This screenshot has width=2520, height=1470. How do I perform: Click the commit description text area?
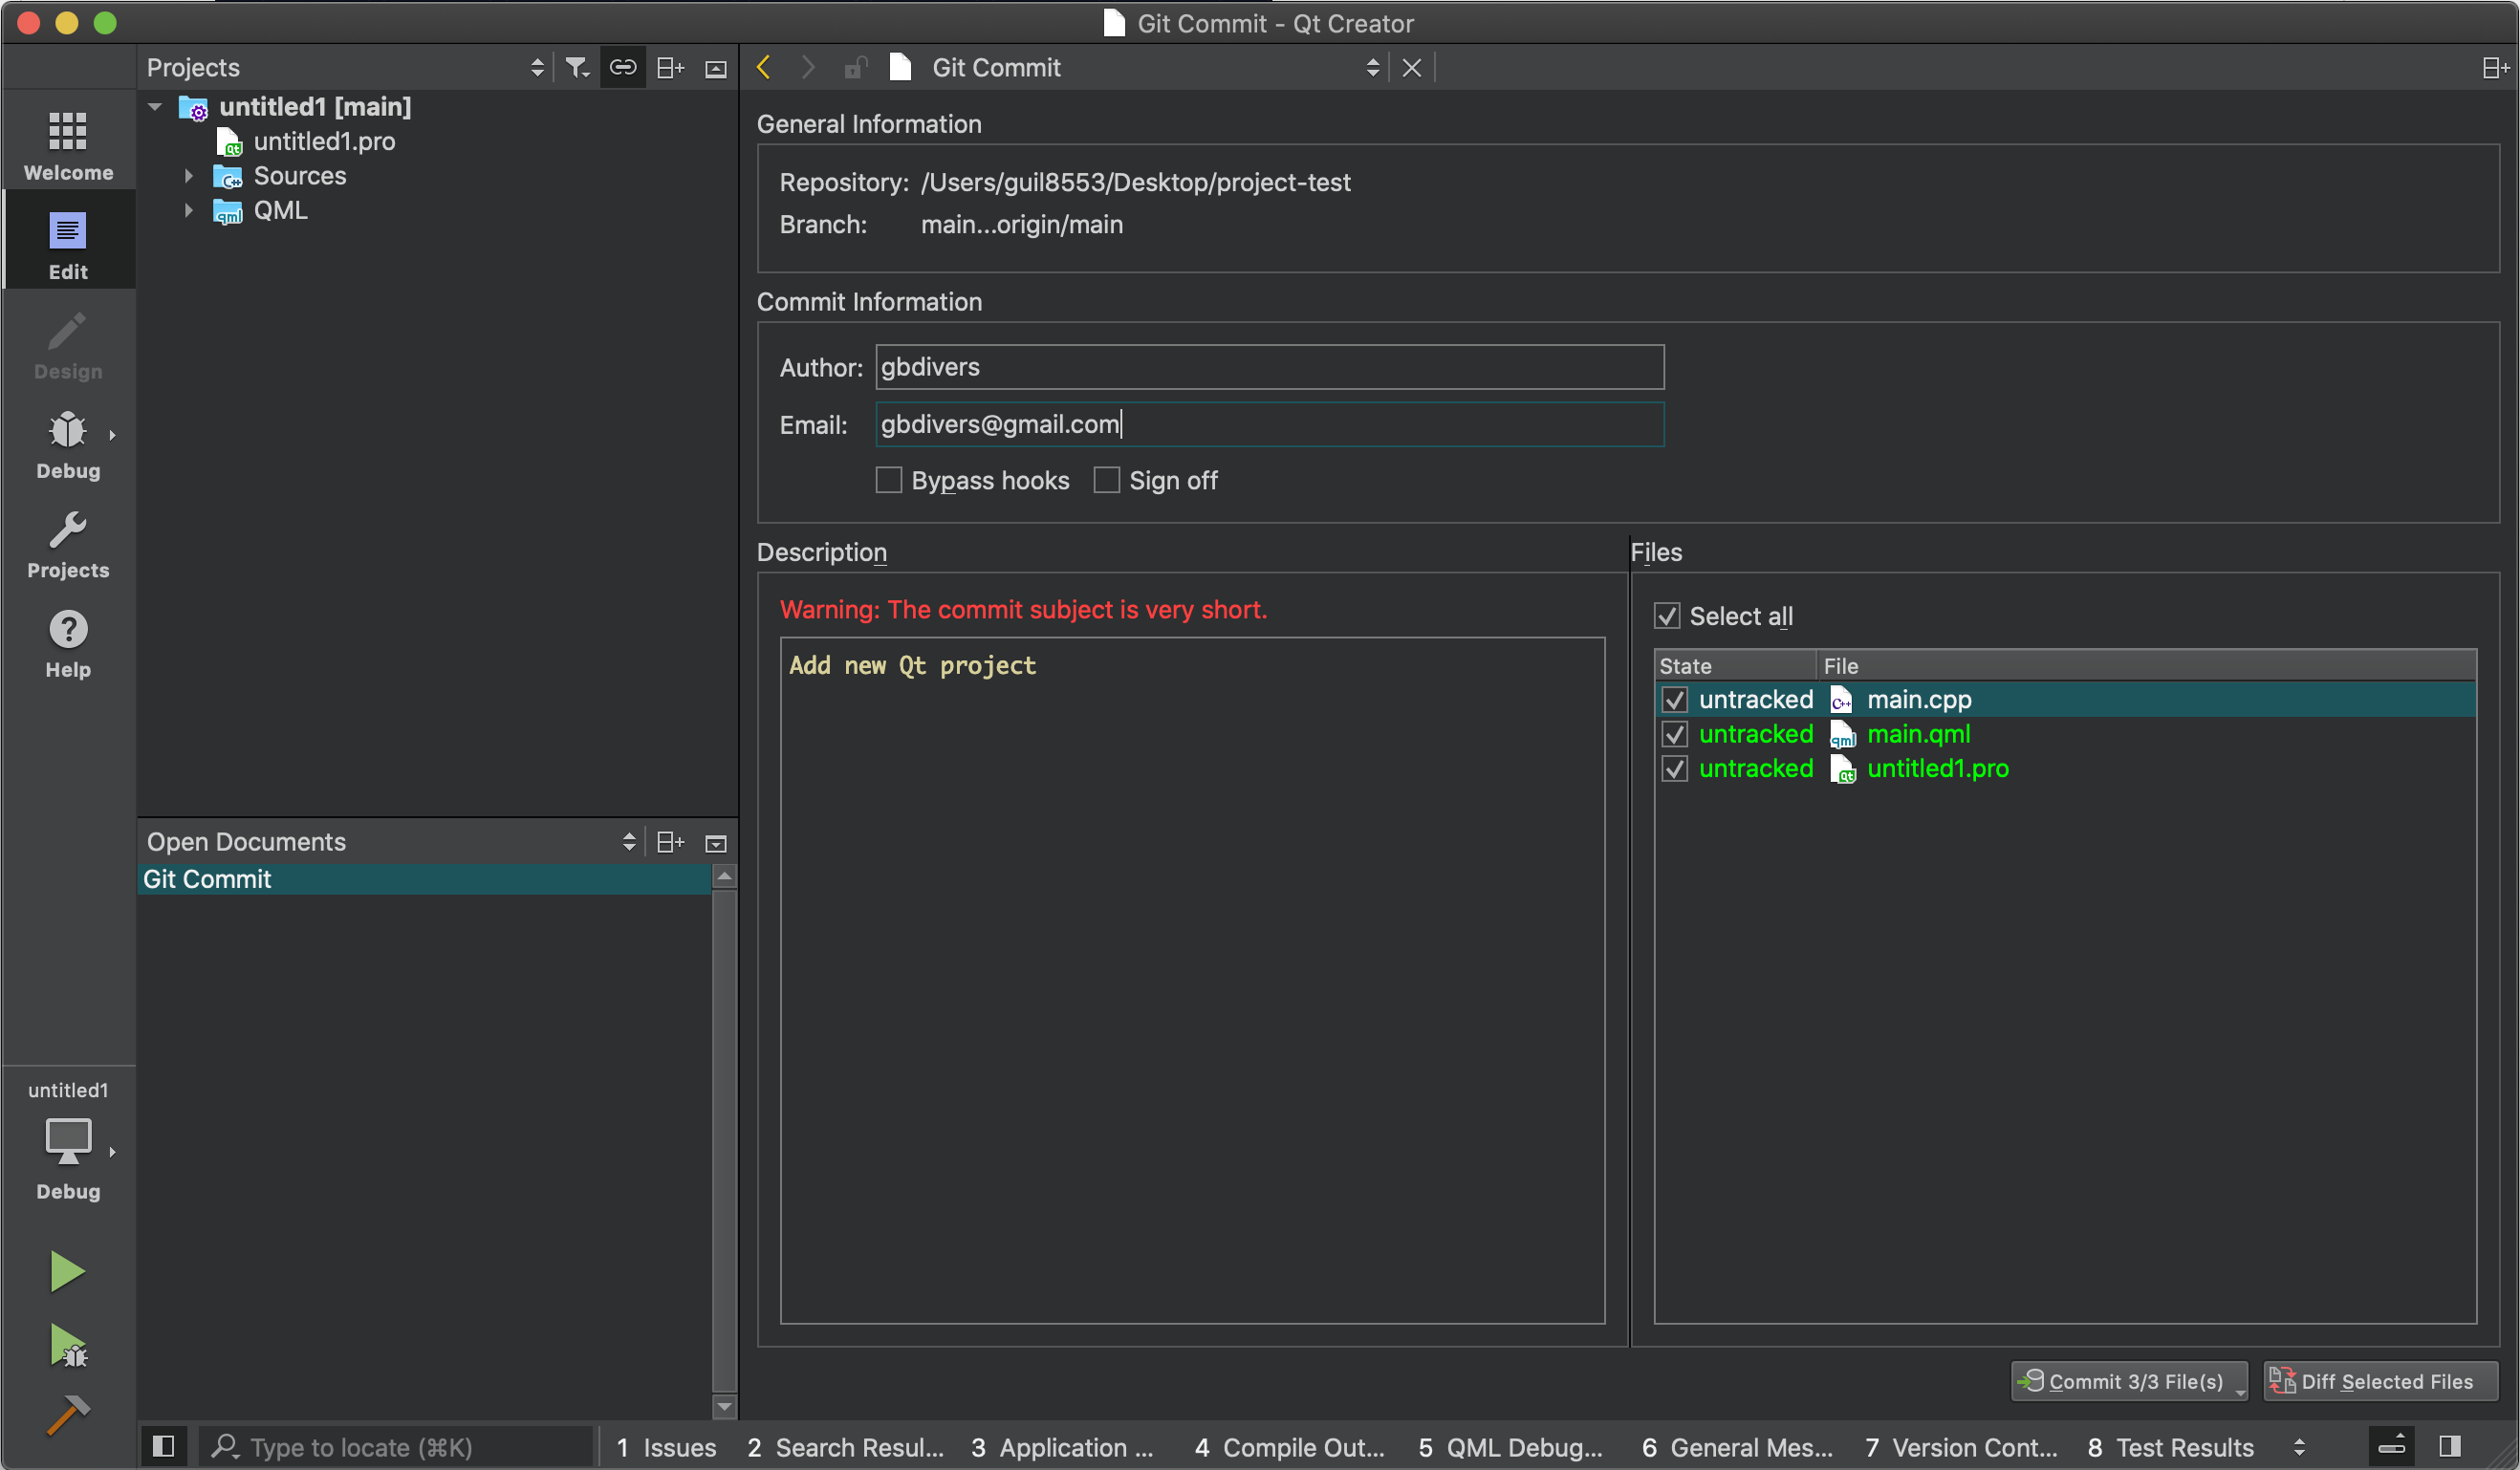[1193, 980]
